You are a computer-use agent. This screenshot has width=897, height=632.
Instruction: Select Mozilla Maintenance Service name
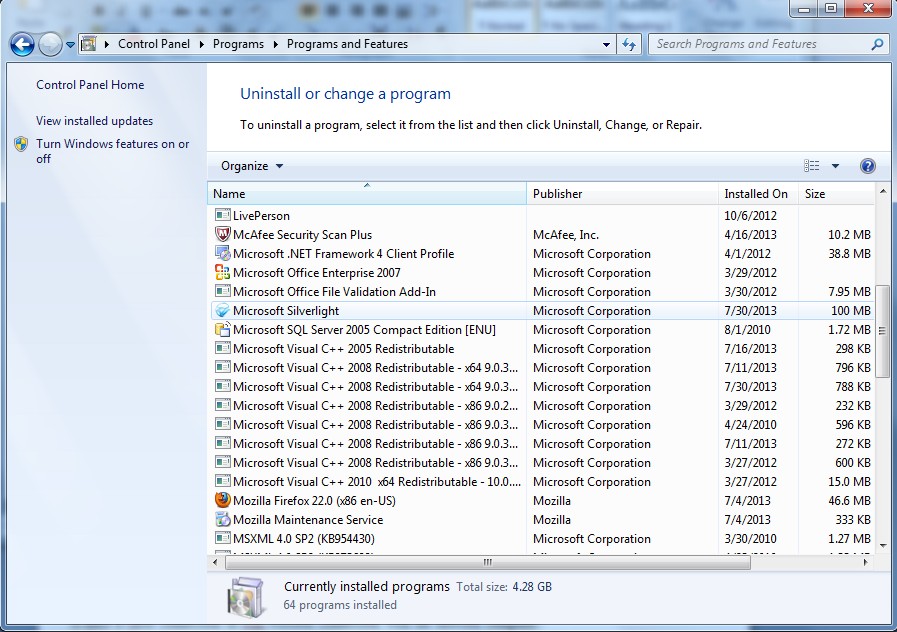308,519
